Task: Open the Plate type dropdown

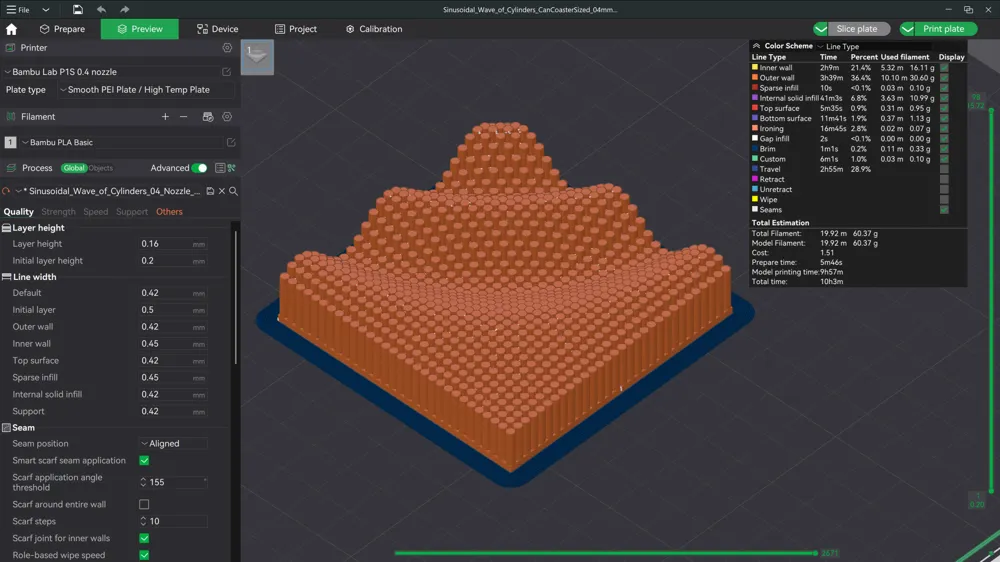Action: [135, 90]
